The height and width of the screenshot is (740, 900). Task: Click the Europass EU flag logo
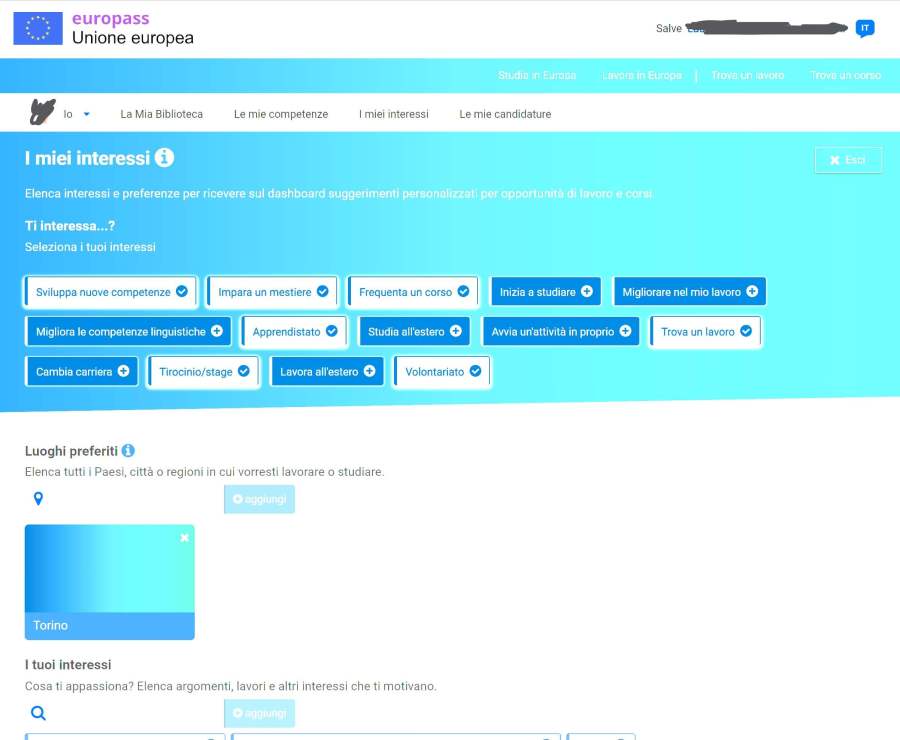coord(38,28)
